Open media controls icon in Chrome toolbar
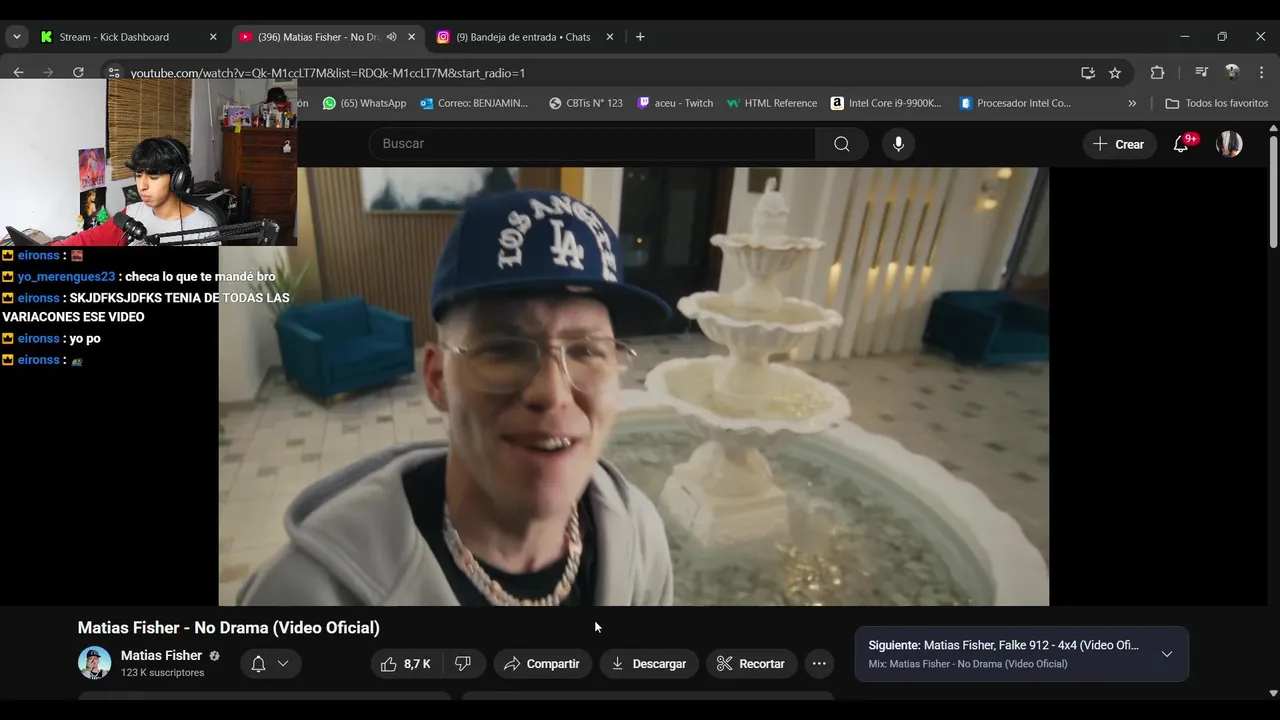Viewport: 1280px width, 720px height. pos(1202,73)
